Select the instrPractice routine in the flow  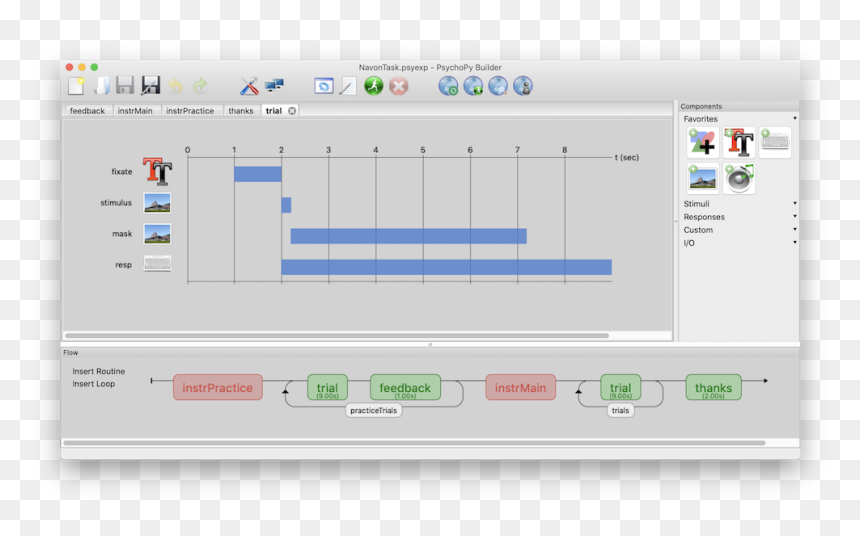click(x=218, y=387)
